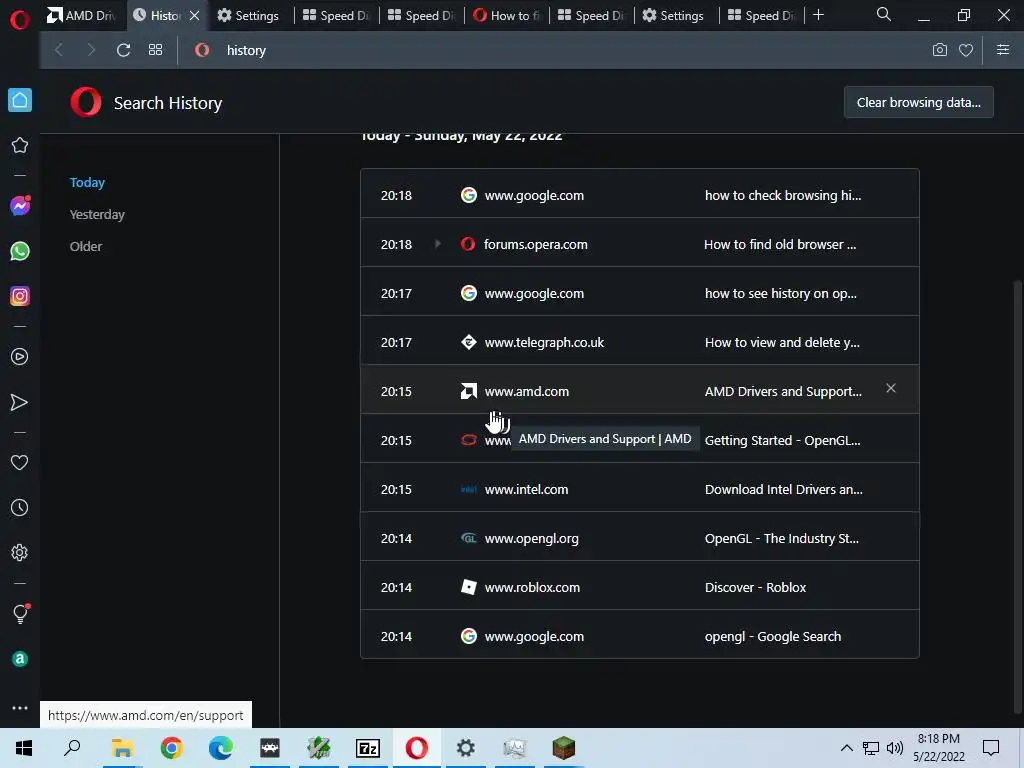
Task: Switch to the Settings tab right of 'How to'
Action: (x=673, y=16)
